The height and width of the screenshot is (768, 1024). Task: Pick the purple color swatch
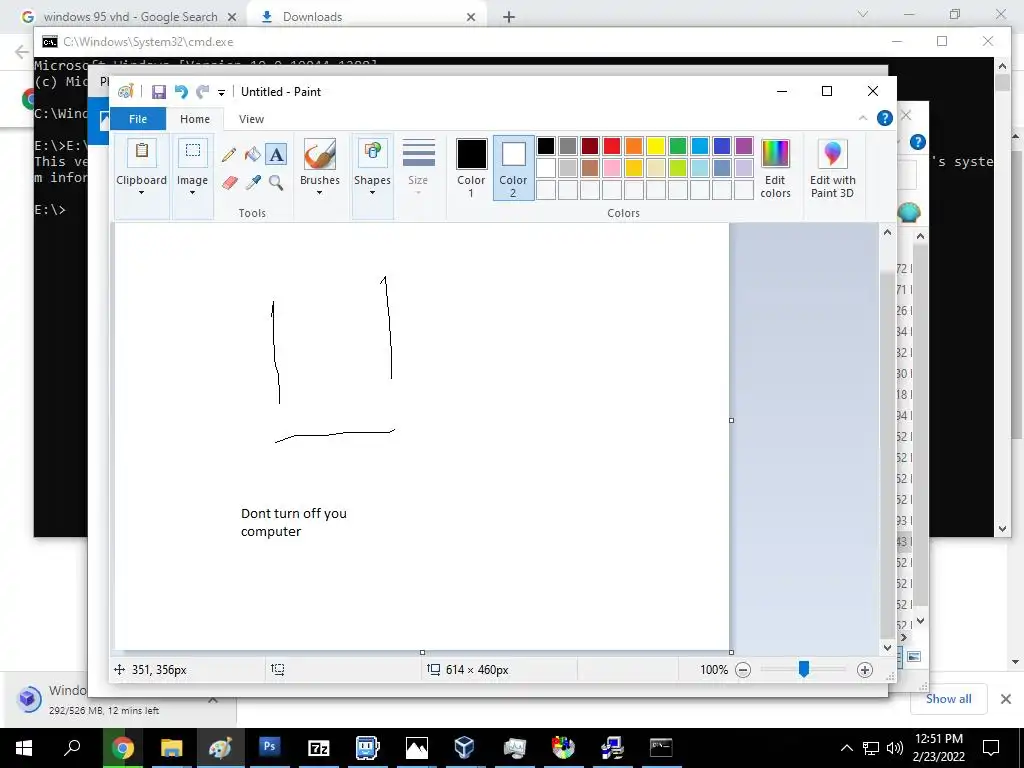coord(744,146)
